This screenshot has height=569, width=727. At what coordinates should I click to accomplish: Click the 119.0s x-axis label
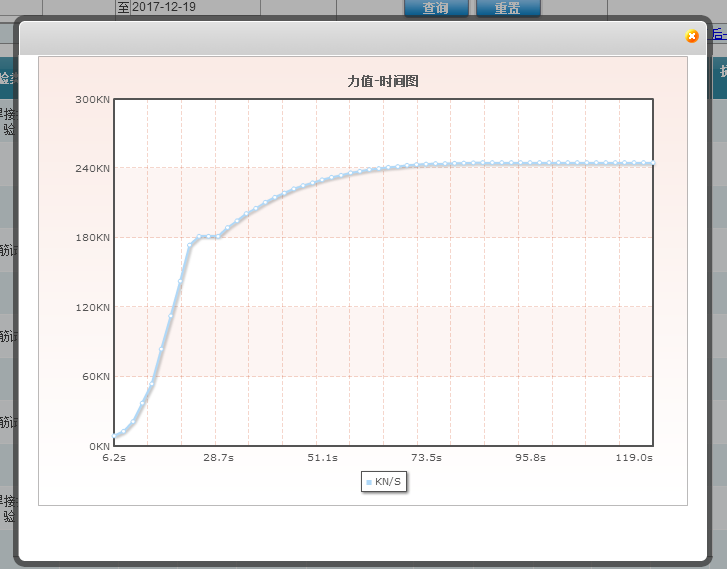(634, 458)
